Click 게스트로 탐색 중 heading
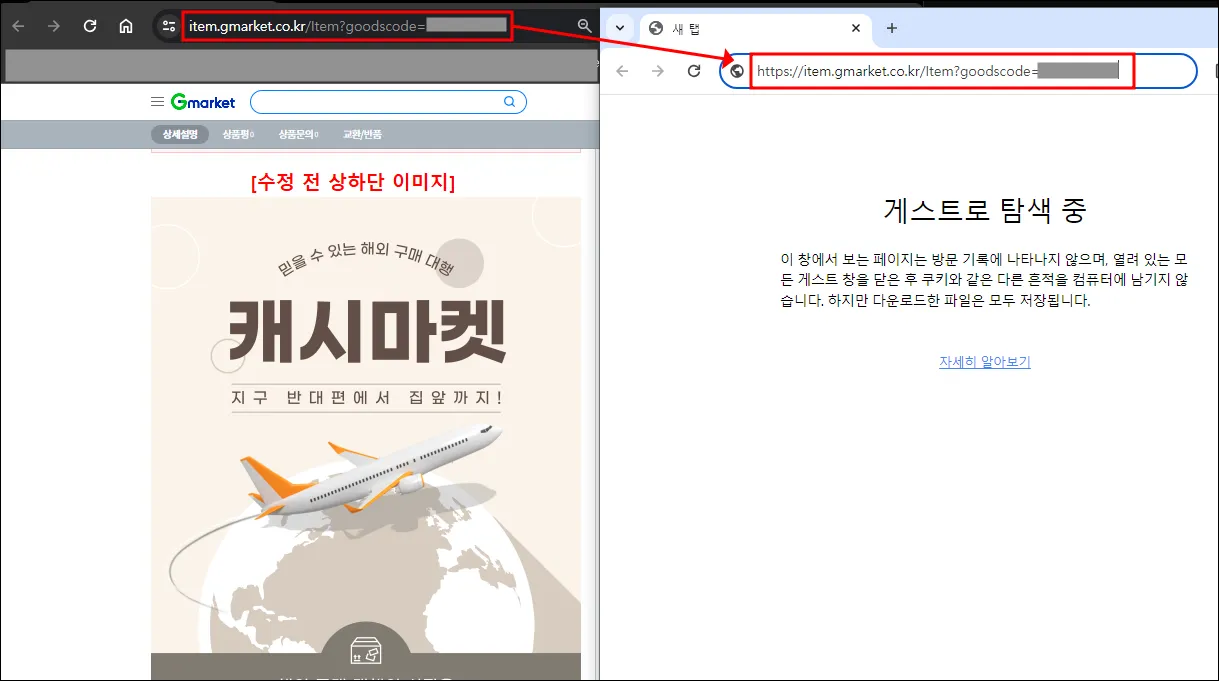 coord(985,210)
